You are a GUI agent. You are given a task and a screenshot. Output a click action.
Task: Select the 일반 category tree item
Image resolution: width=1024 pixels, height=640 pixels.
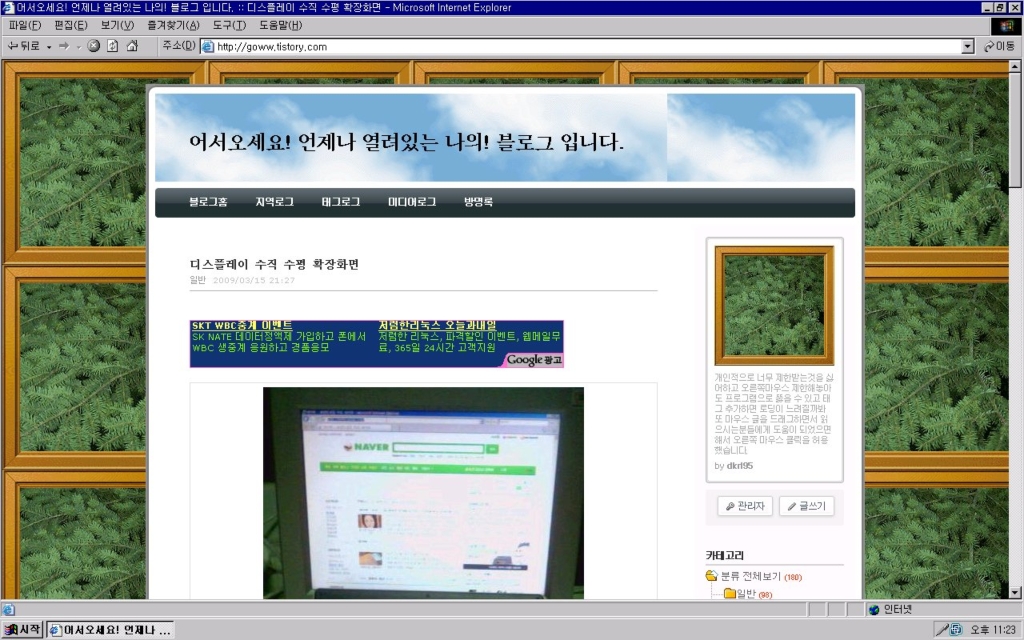coord(746,593)
